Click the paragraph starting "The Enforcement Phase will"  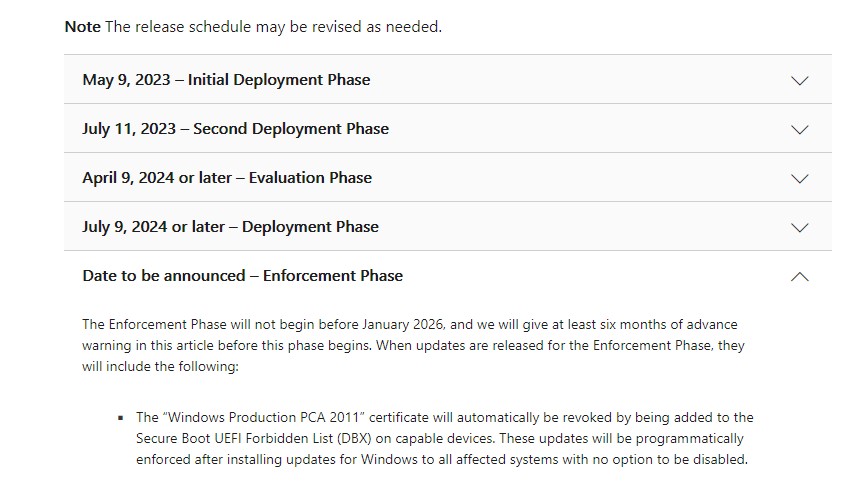tap(415, 345)
